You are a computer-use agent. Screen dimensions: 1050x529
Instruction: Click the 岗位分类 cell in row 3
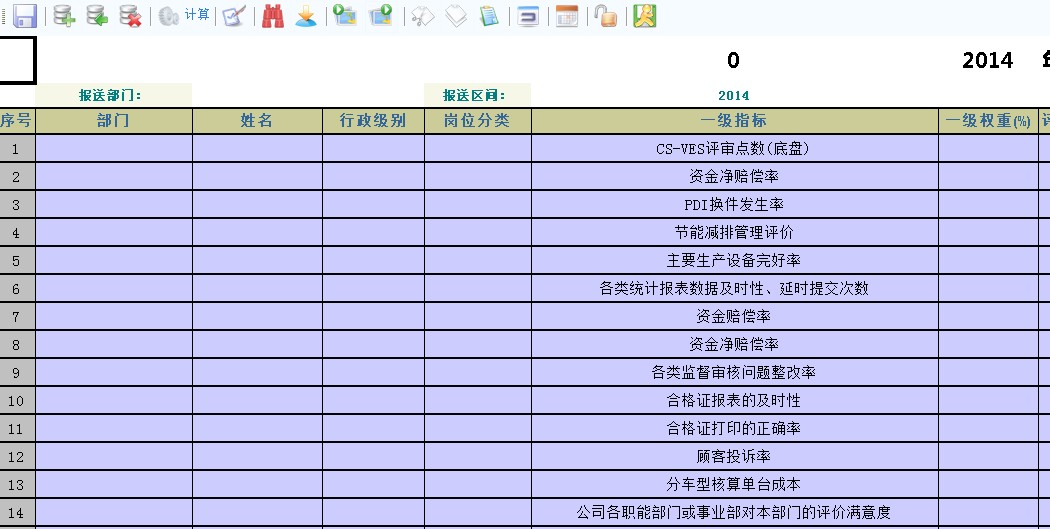point(477,205)
